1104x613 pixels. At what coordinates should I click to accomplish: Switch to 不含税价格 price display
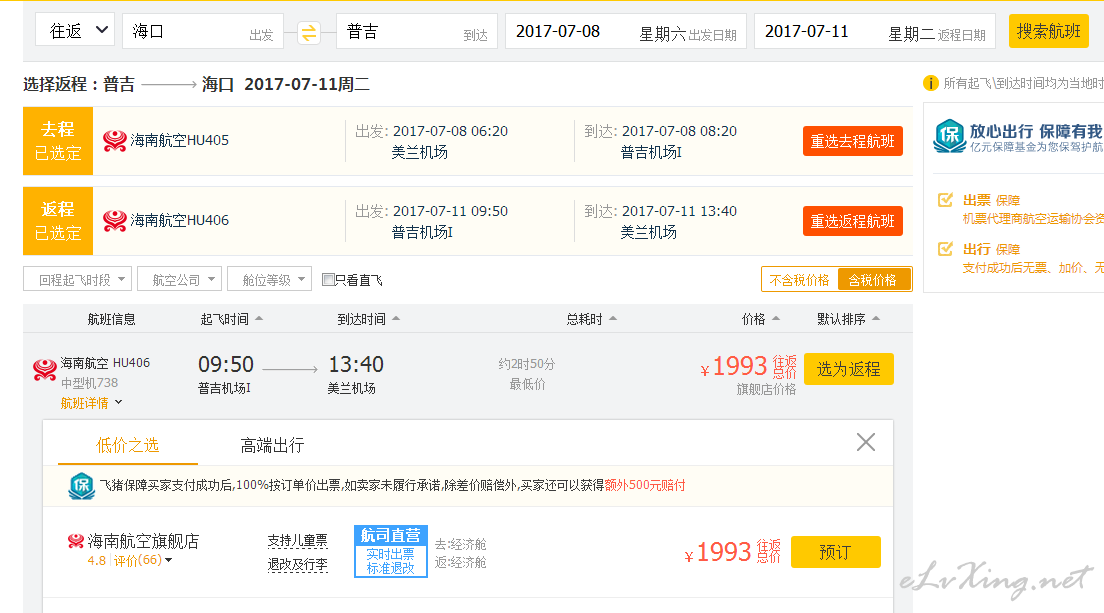(799, 280)
